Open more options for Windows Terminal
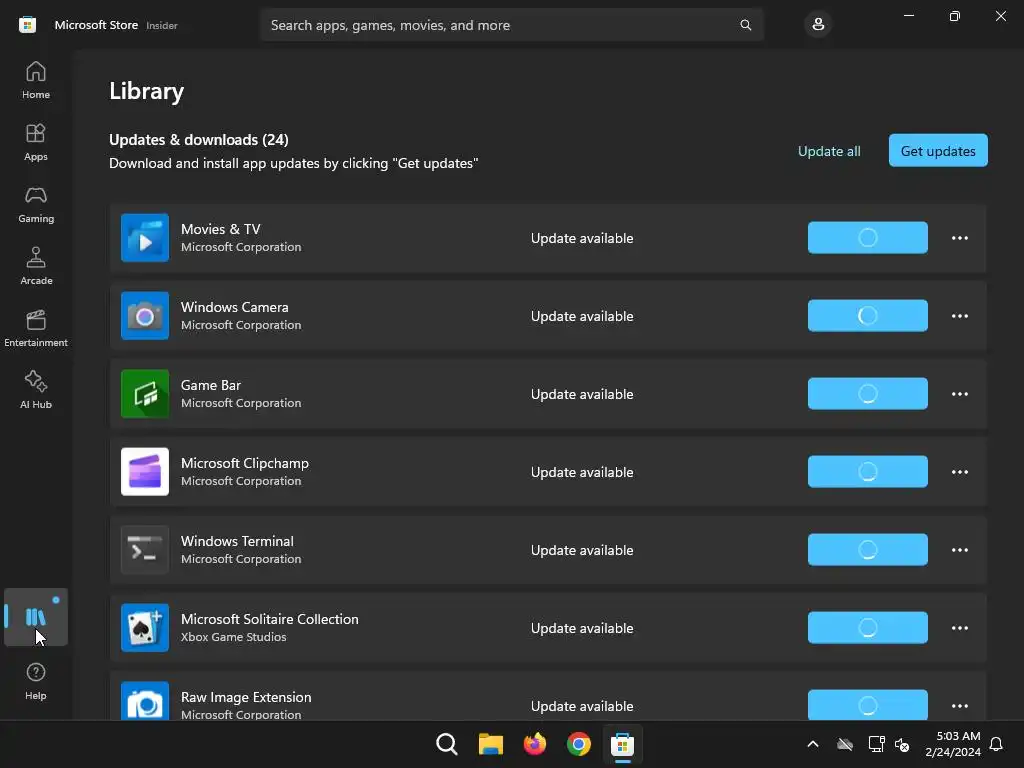Viewport: 1024px width, 768px height. click(x=960, y=550)
